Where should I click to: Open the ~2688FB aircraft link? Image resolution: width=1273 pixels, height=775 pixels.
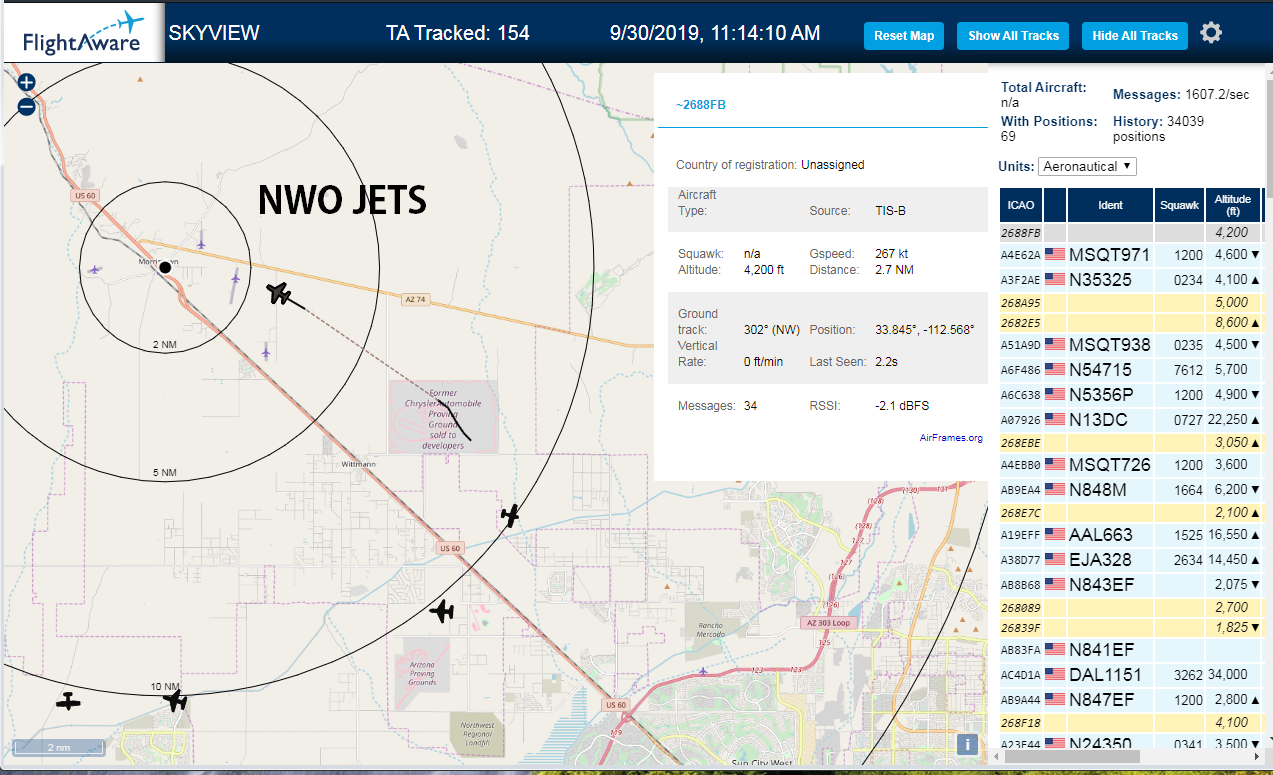pos(701,105)
